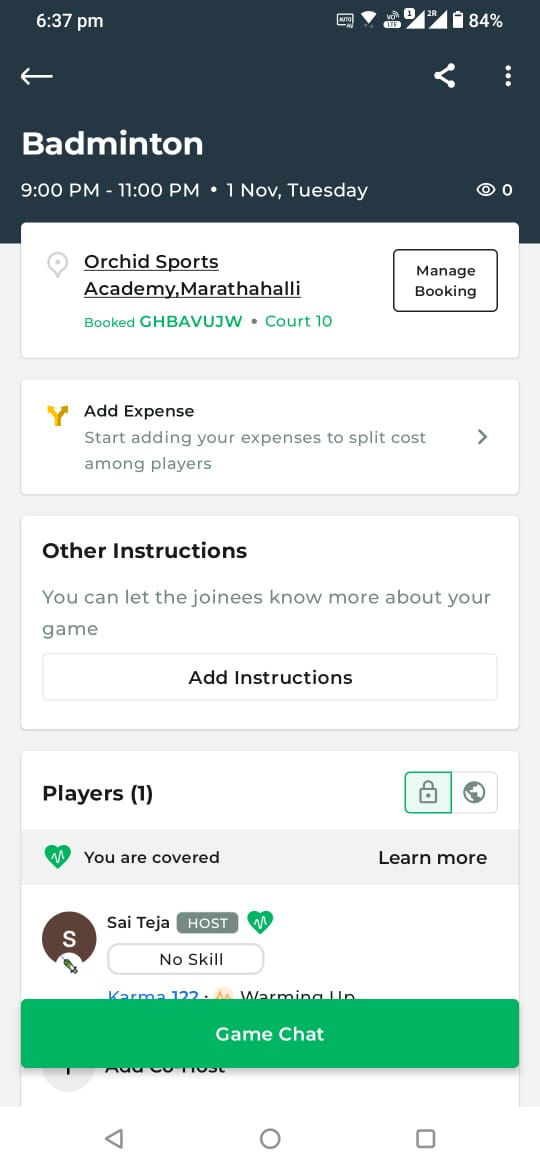
Task: Tap the location pin icon
Action: (57, 265)
